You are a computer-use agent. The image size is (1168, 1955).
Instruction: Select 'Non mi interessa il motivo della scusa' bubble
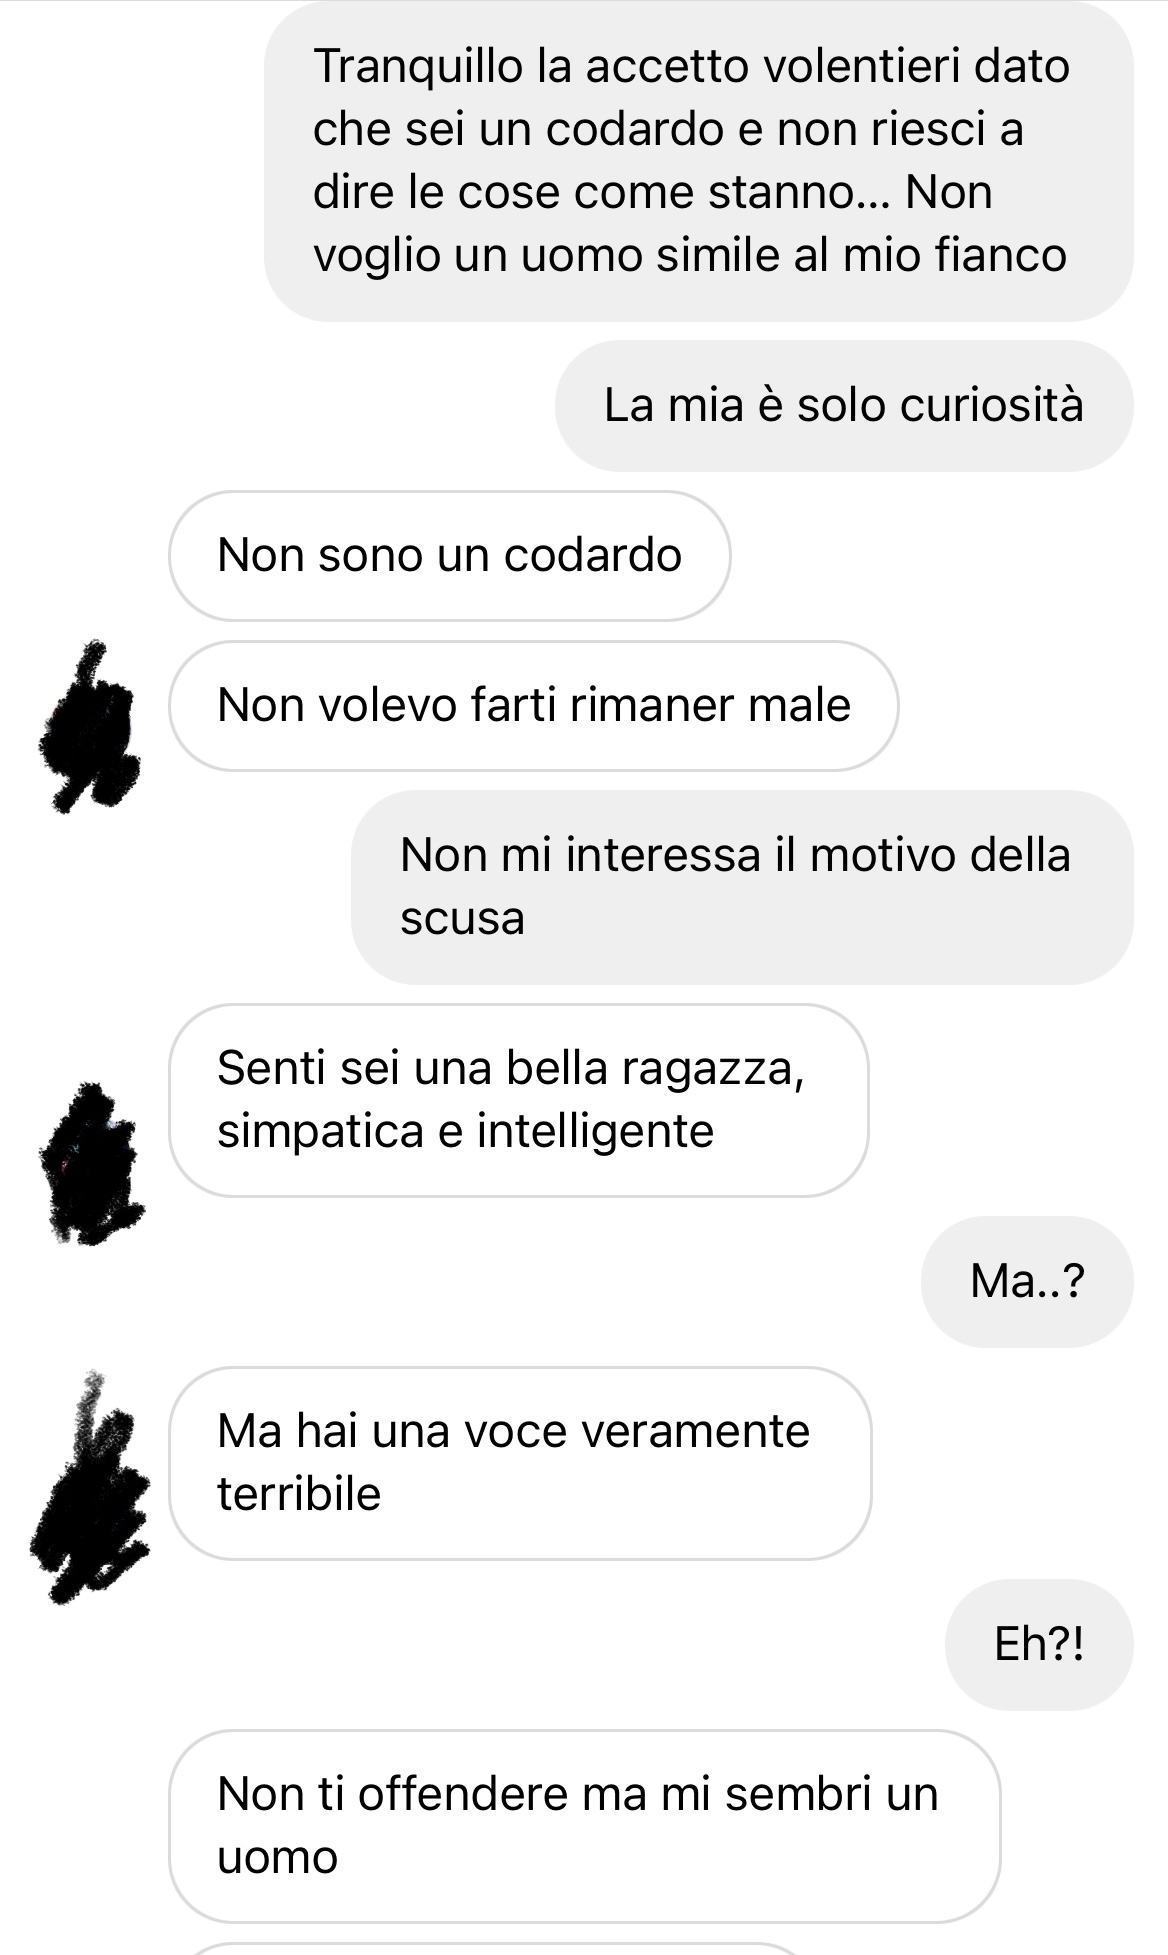(x=742, y=887)
